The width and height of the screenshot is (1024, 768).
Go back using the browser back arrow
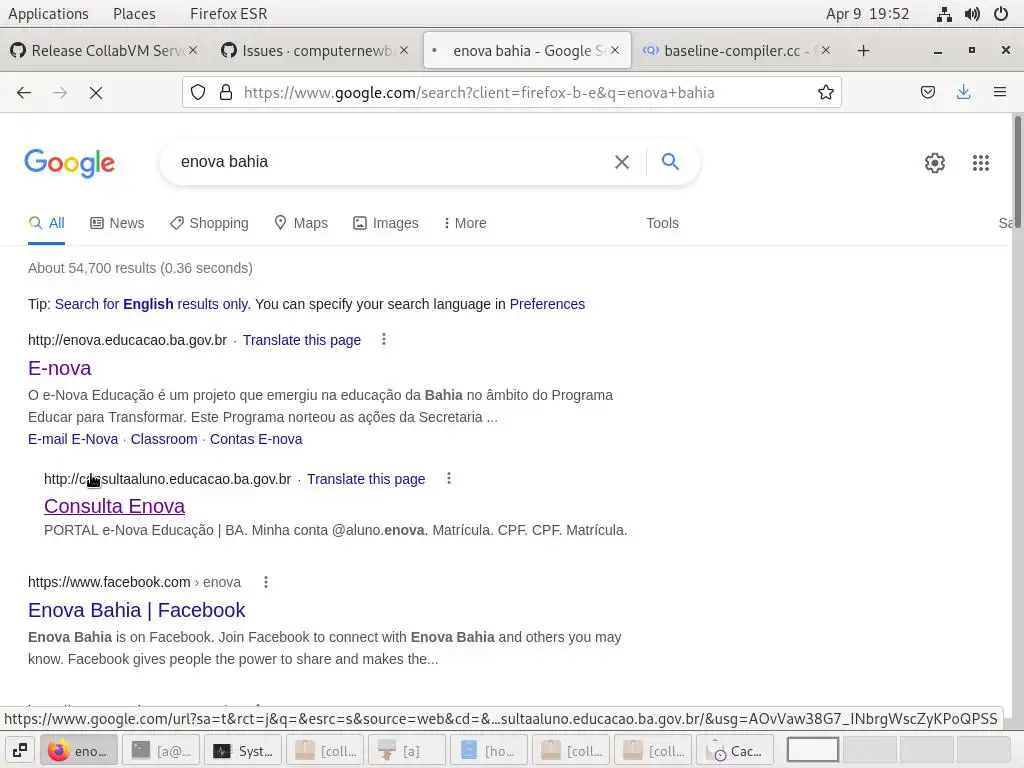click(x=24, y=93)
